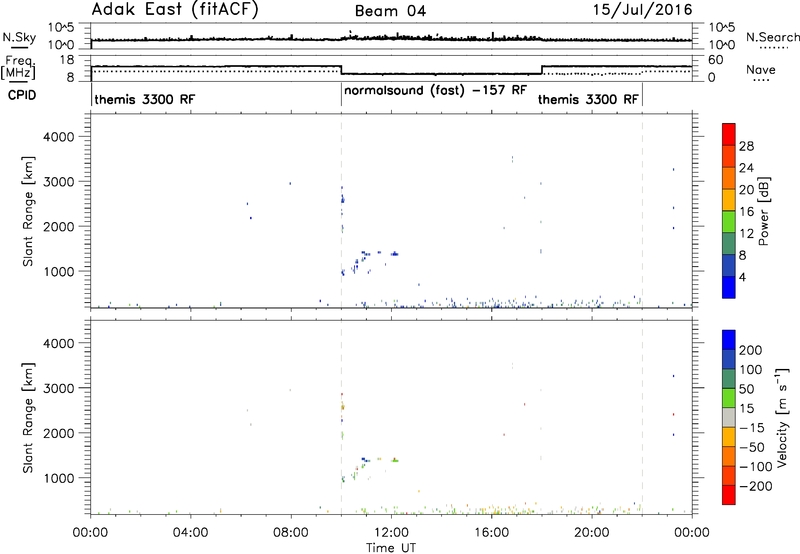Click the "12:00" time axis tick label
The image size is (800, 554).
[x=391, y=533]
